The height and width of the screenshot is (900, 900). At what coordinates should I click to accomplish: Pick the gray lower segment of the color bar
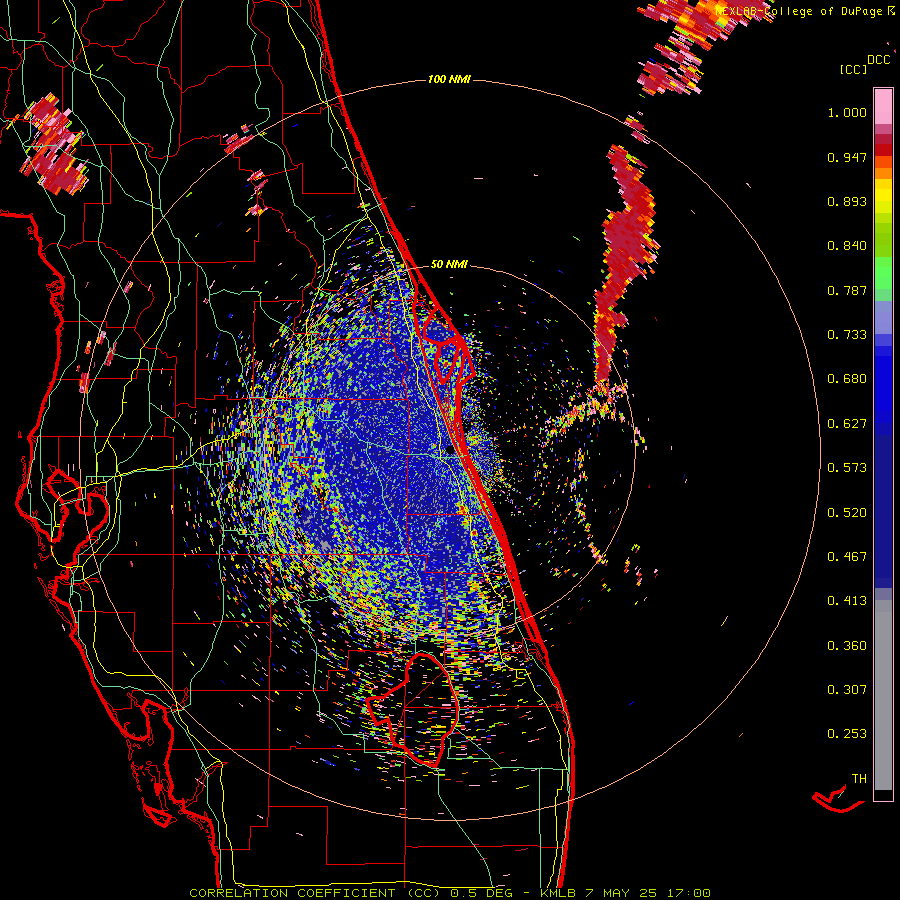883,695
